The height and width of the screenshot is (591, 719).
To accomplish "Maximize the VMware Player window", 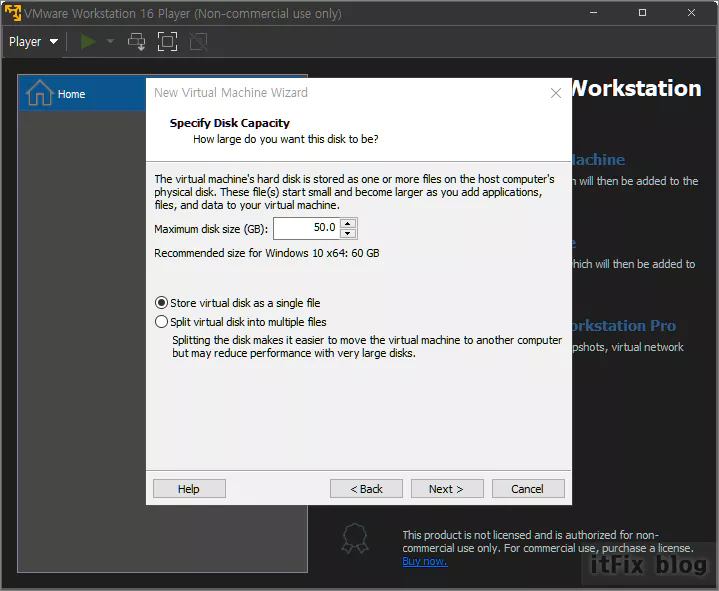I will [x=642, y=13].
